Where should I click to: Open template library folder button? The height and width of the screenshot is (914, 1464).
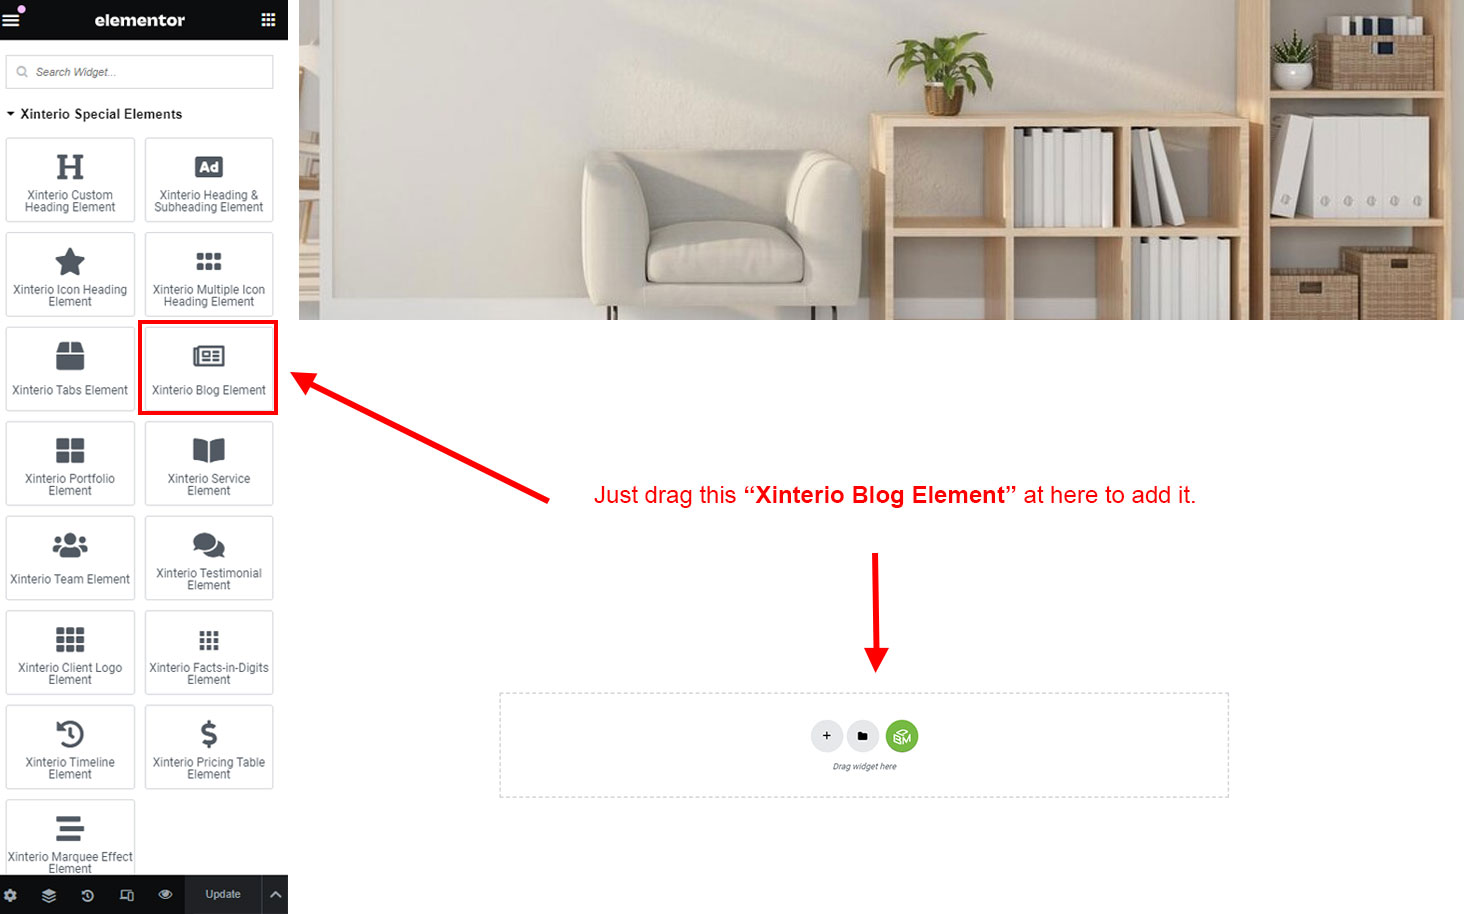pyautogui.click(x=862, y=736)
